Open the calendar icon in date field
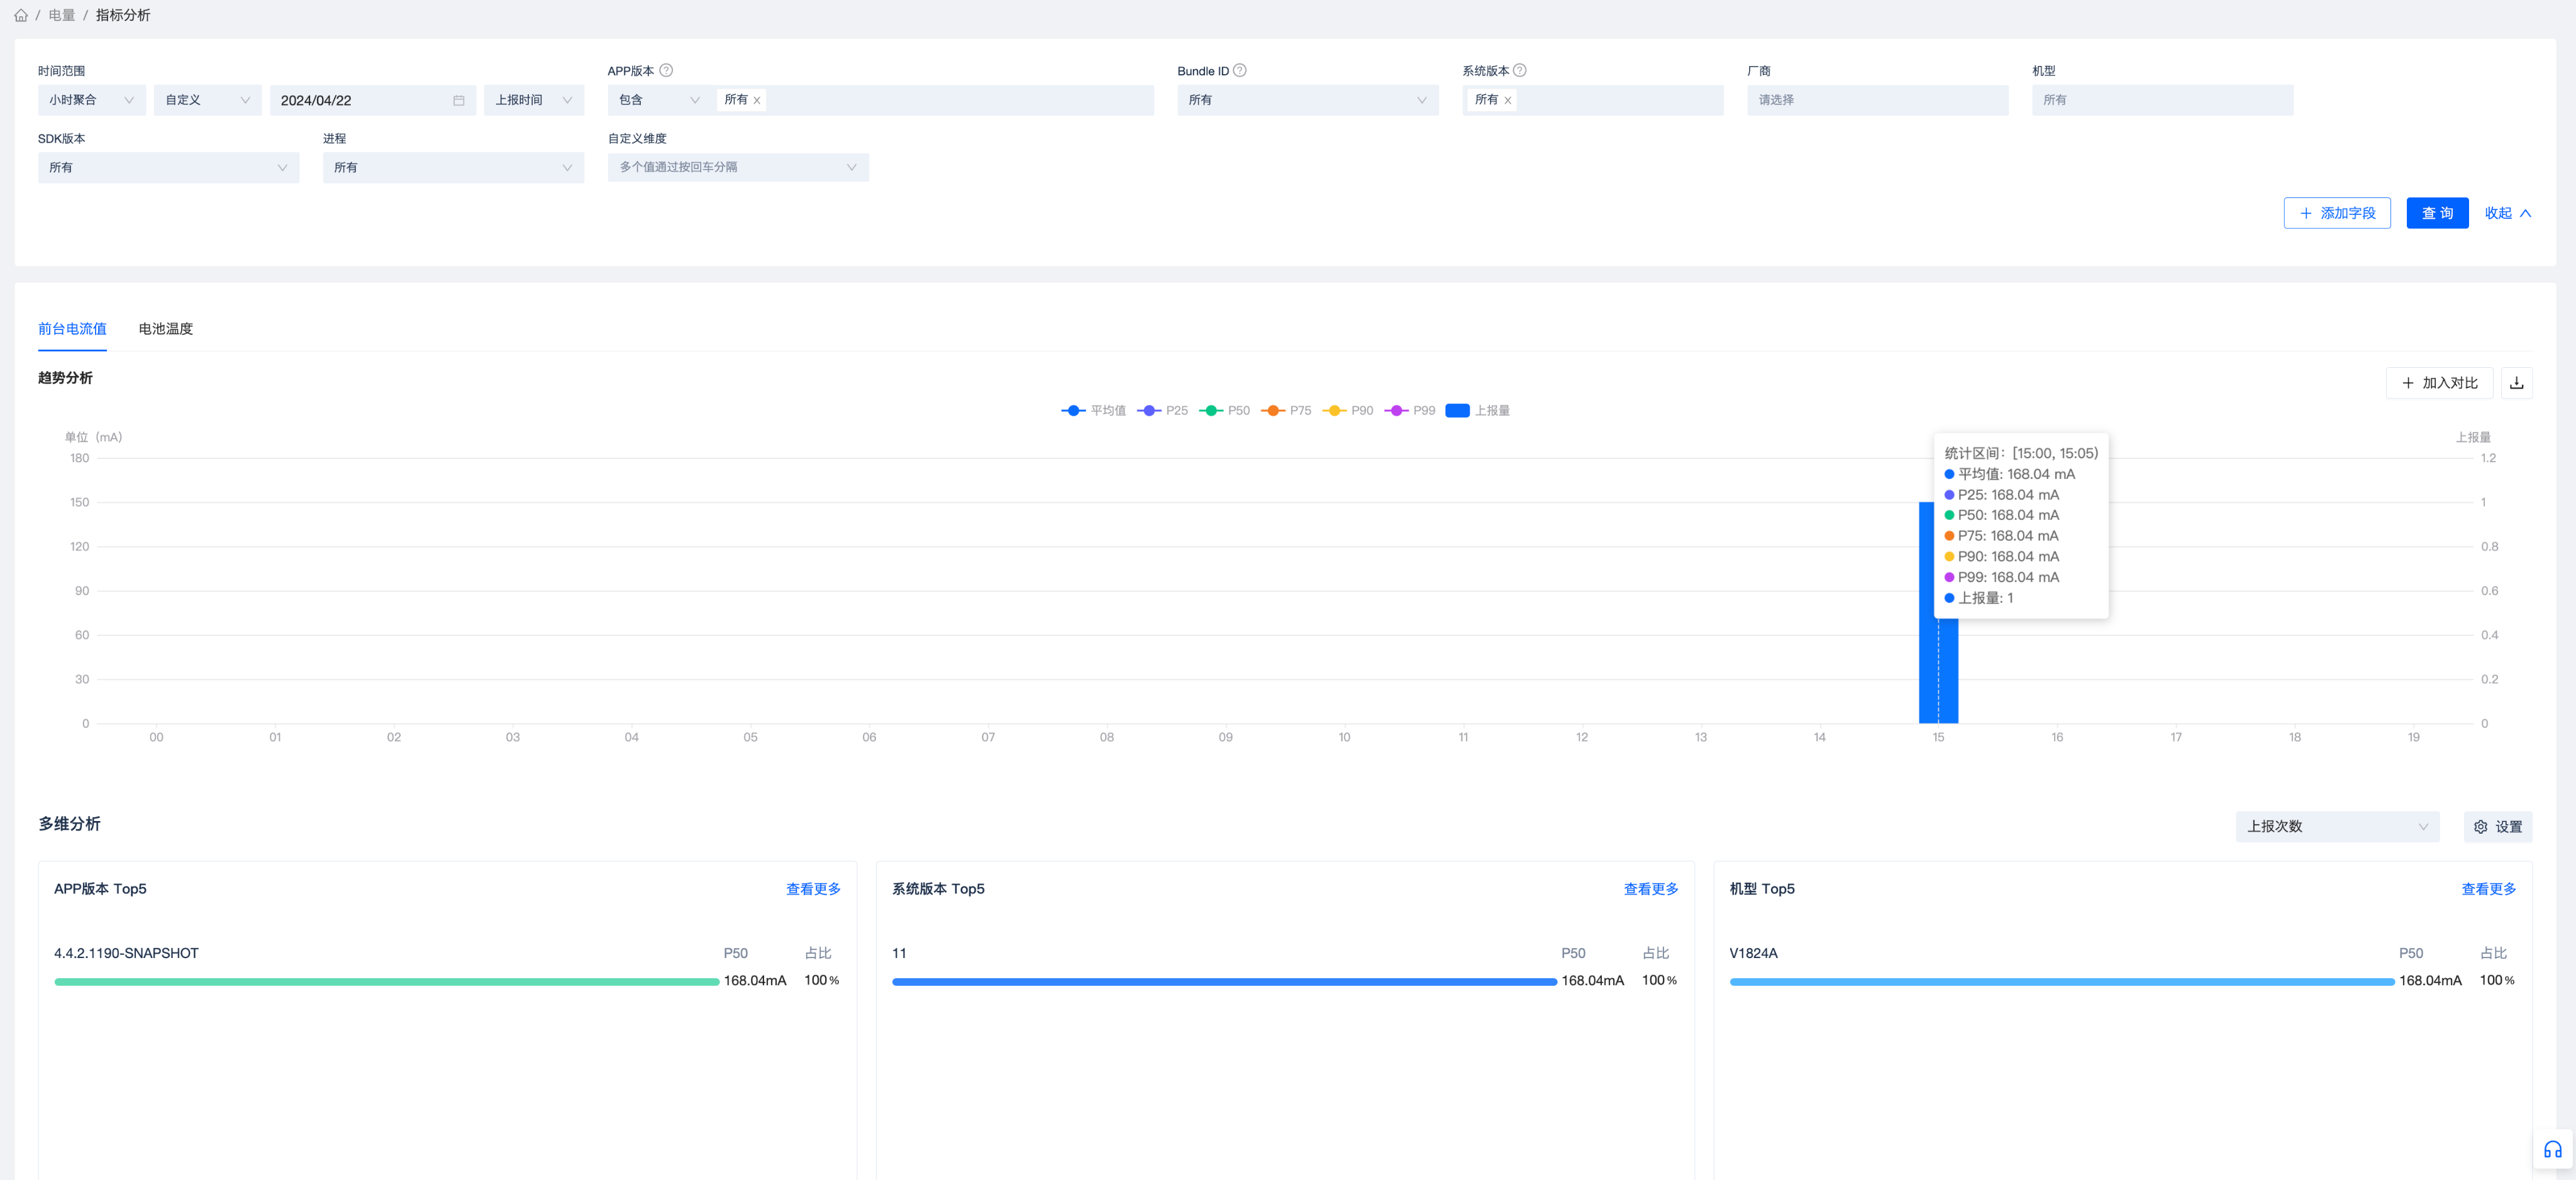 (x=458, y=100)
